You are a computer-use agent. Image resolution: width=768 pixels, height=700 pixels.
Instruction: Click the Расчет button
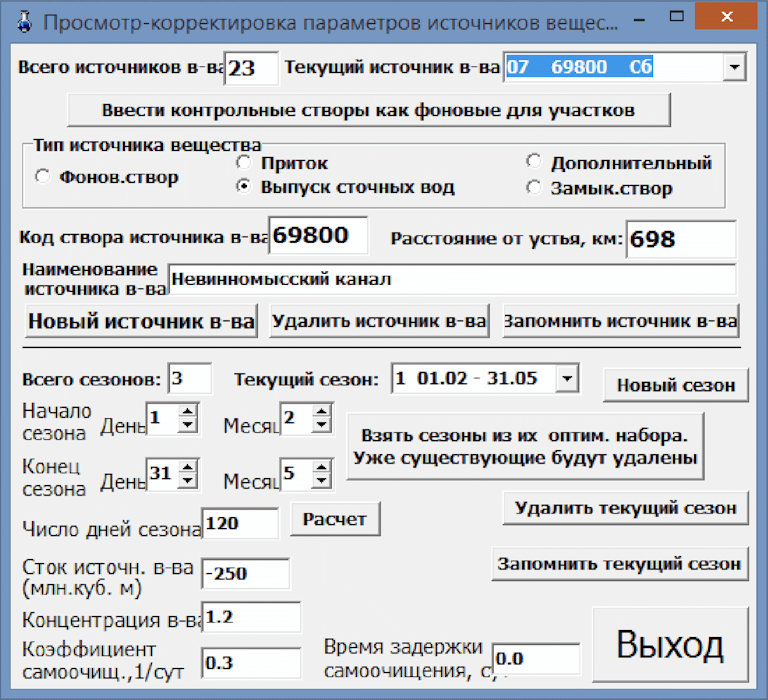[335, 519]
